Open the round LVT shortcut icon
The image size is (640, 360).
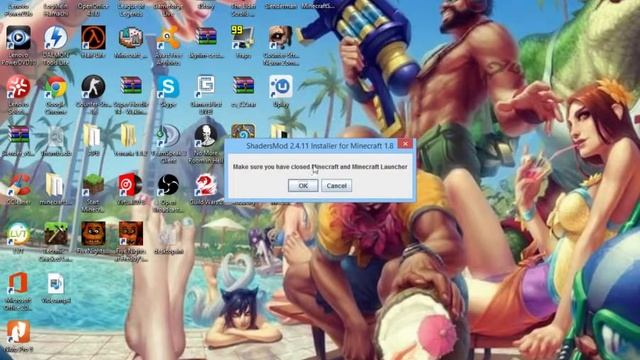coord(18,234)
